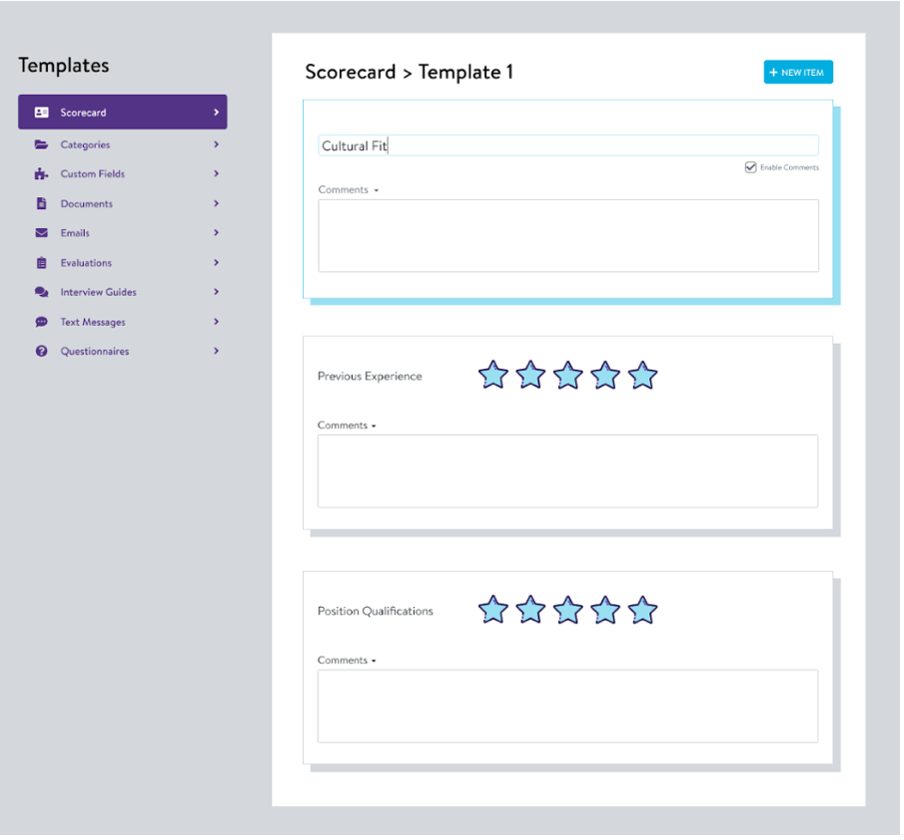Image resolution: width=904 pixels, height=840 pixels.
Task: Click the Emails envelope icon
Action: click(41, 233)
